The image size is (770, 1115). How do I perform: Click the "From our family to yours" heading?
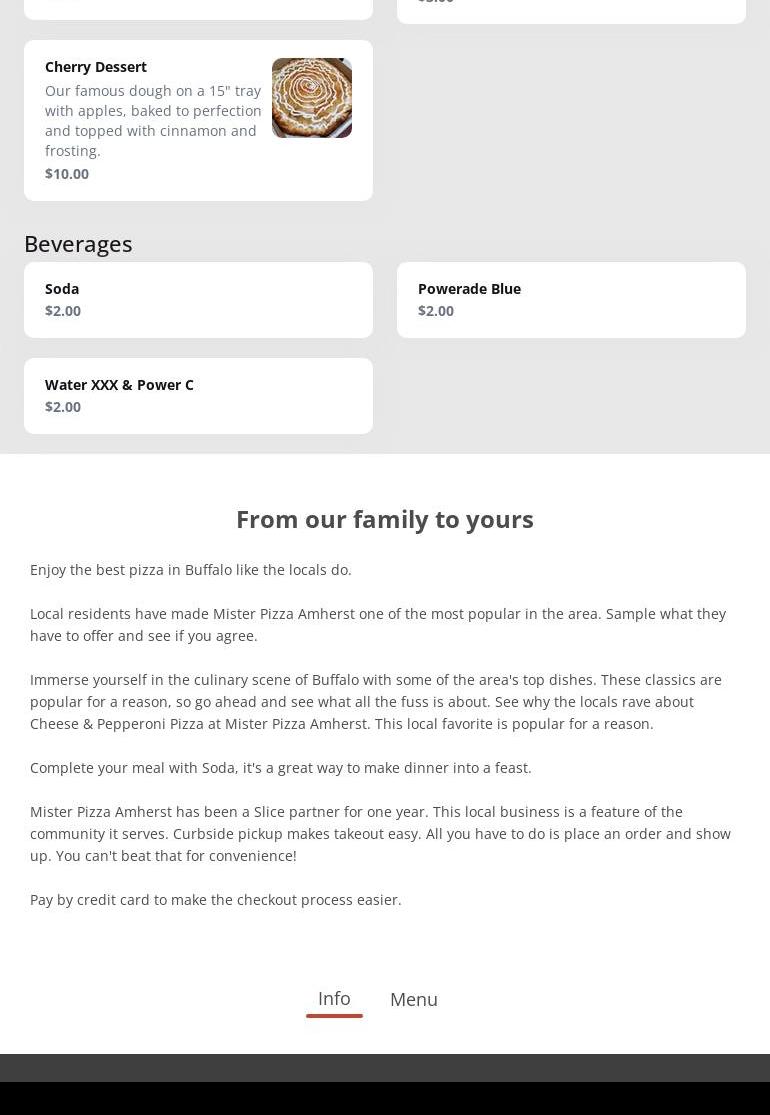click(x=385, y=519)
